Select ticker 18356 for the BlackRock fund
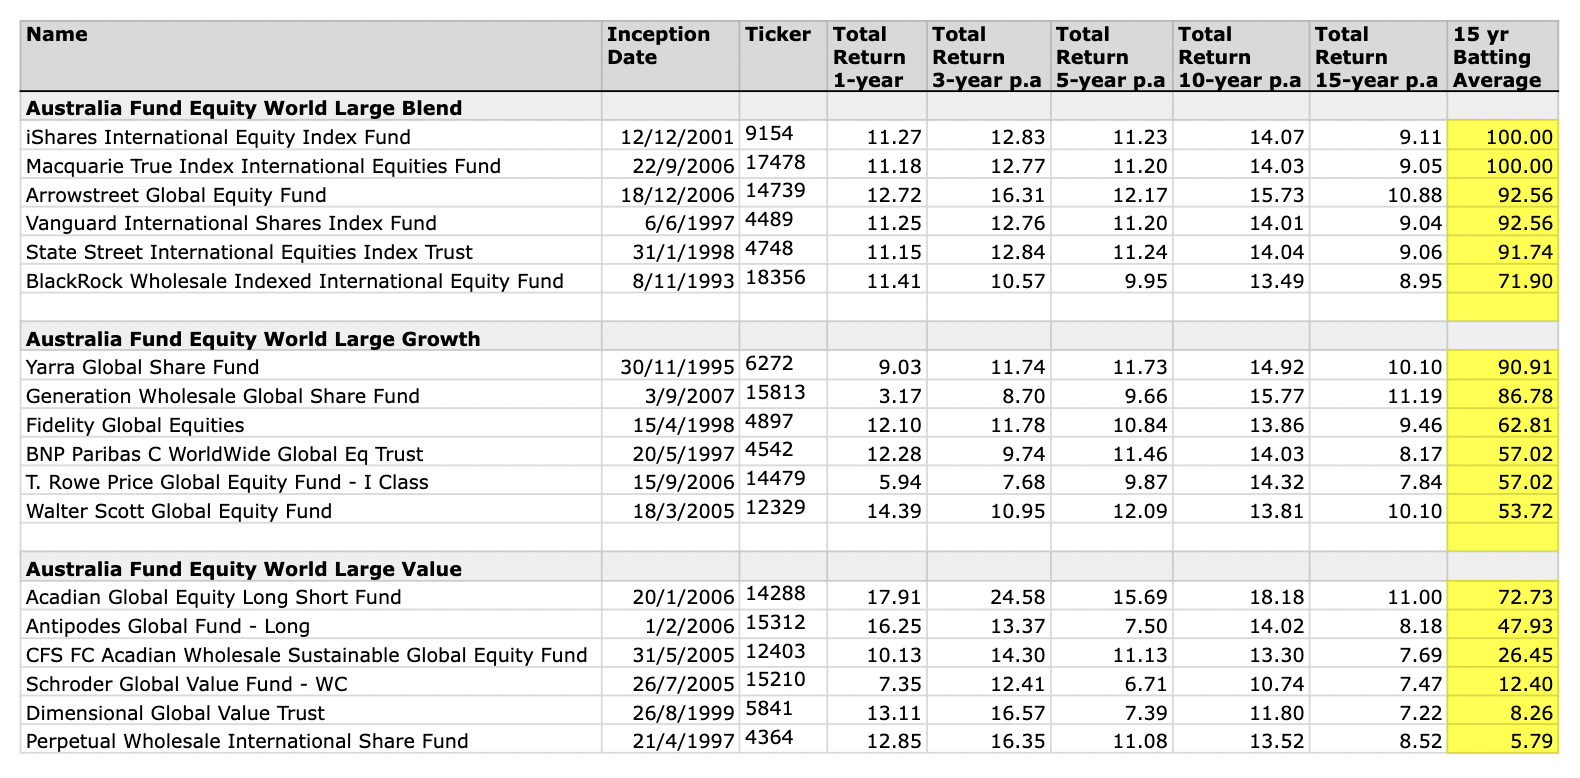Viewport: 1580px width, 778px height. tap(775, 277)
